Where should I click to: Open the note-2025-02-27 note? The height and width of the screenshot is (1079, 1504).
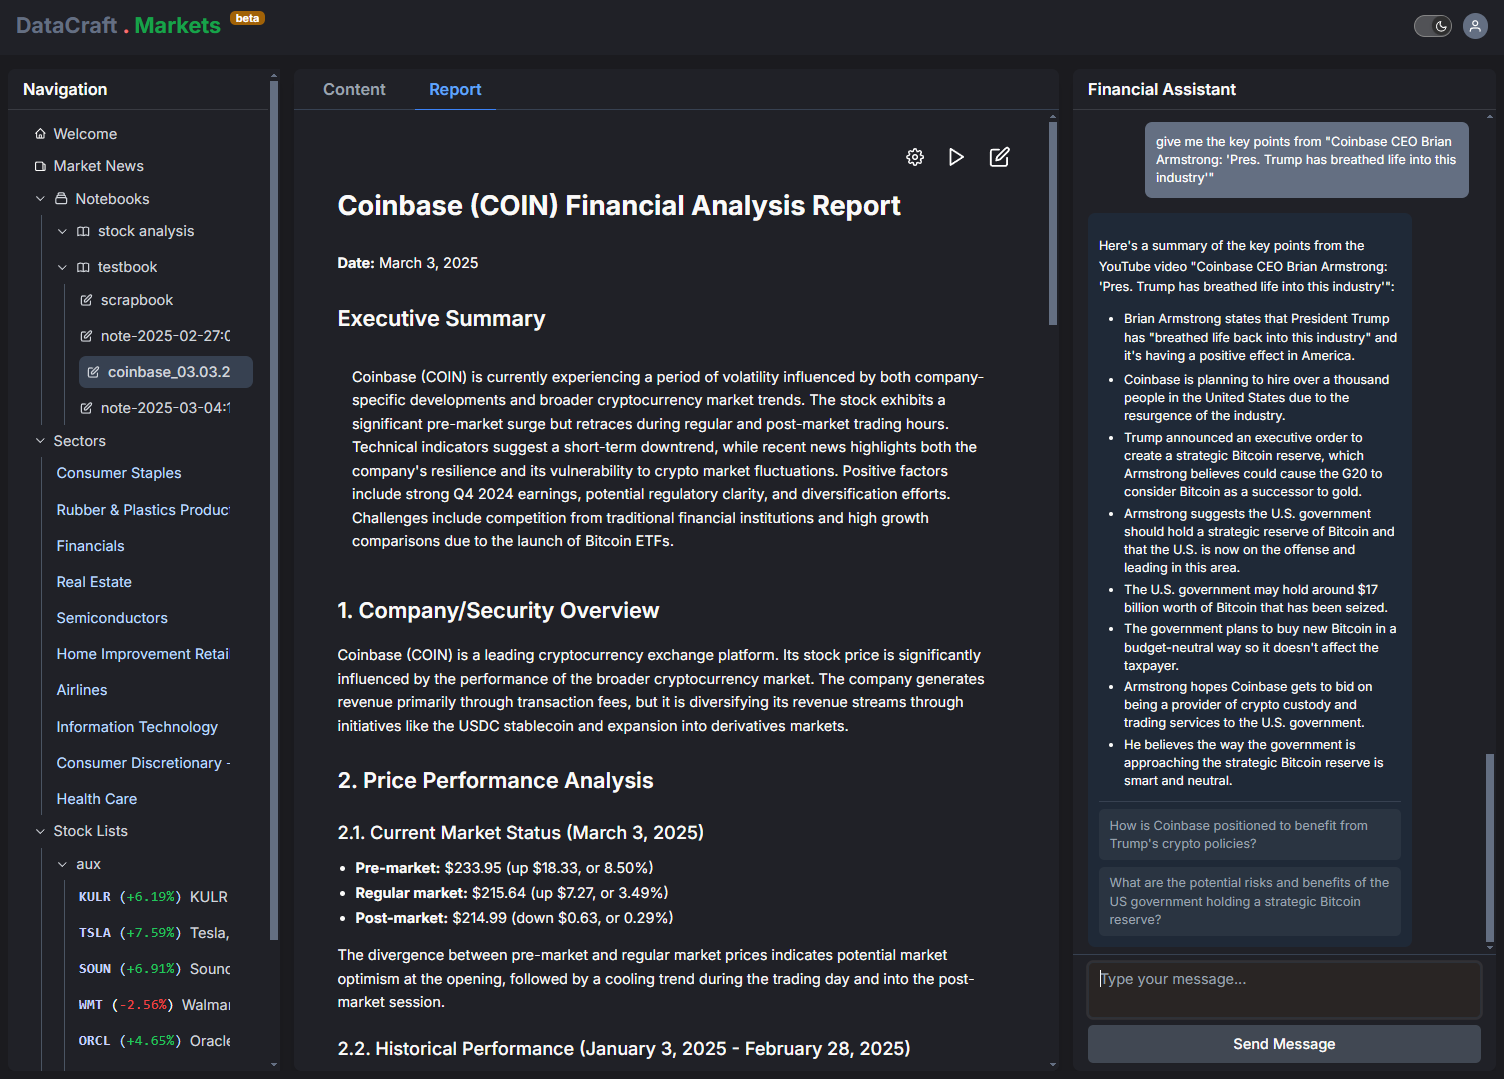165,336
